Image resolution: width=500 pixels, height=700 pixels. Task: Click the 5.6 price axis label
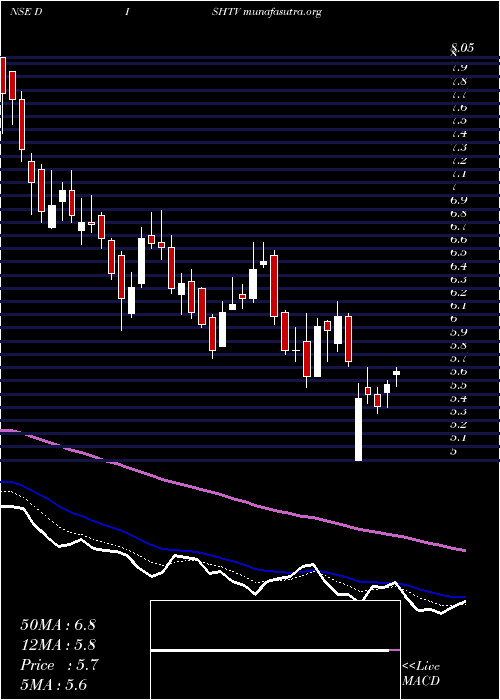pyautogui.click(x=459, y=372)
